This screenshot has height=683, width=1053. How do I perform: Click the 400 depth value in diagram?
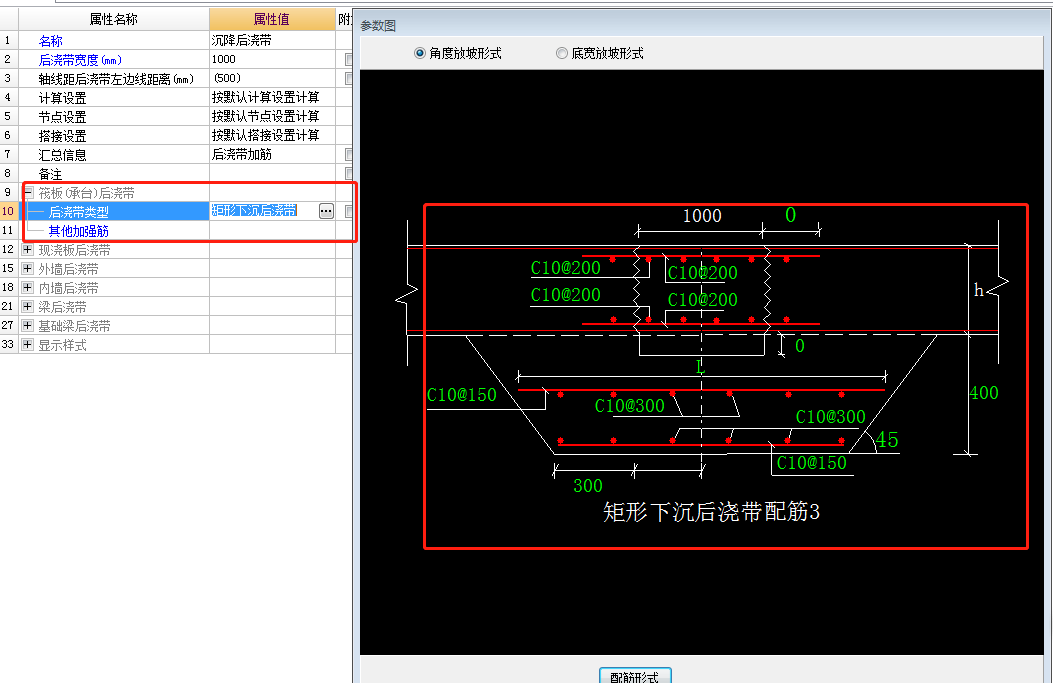point(984,393)
